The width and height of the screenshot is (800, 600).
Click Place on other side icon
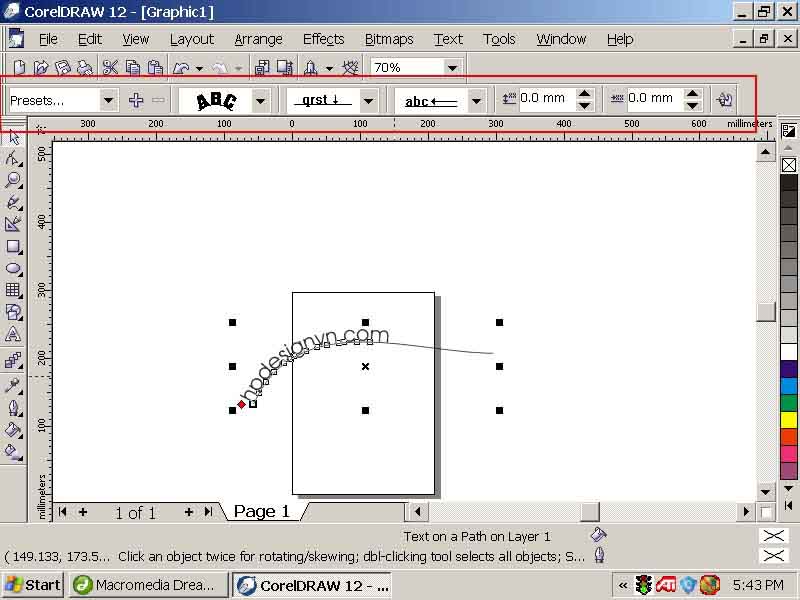click(x=724, y=99)
